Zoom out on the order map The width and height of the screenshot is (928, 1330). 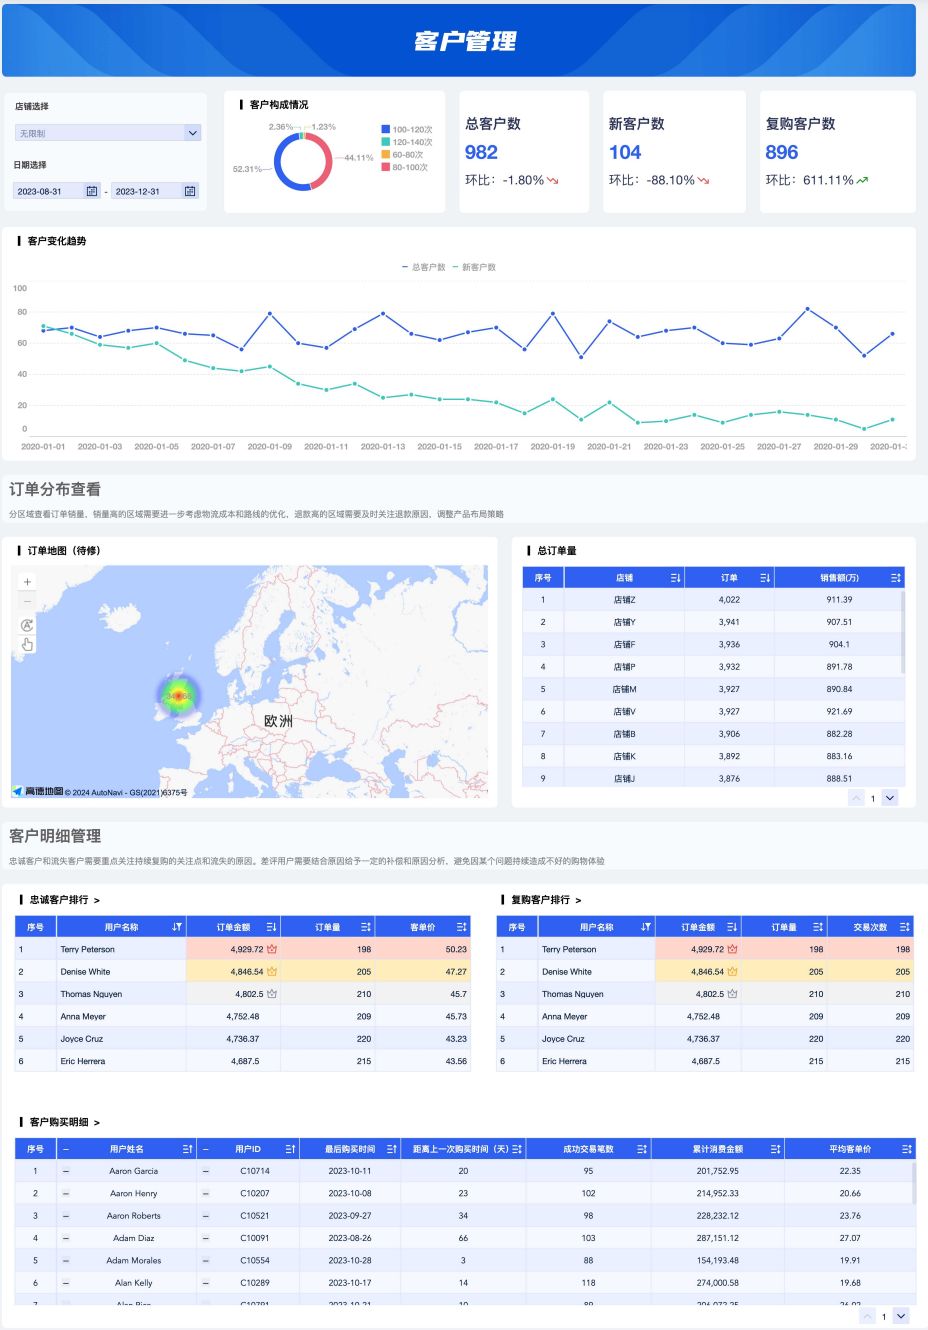coord(27,601)
